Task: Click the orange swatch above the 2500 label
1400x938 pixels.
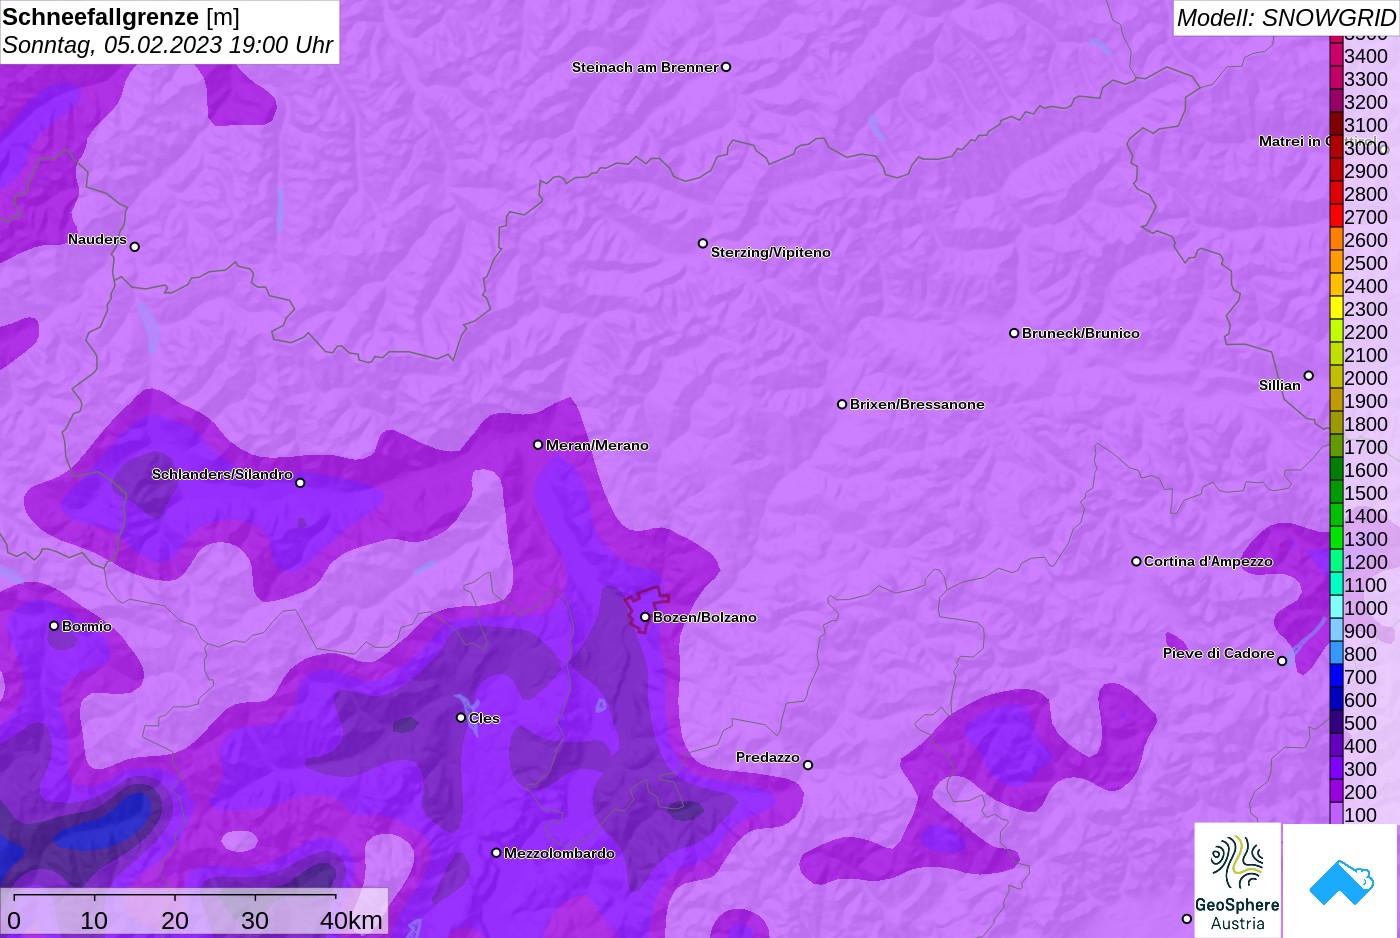Action: (x=1336, y=262)
